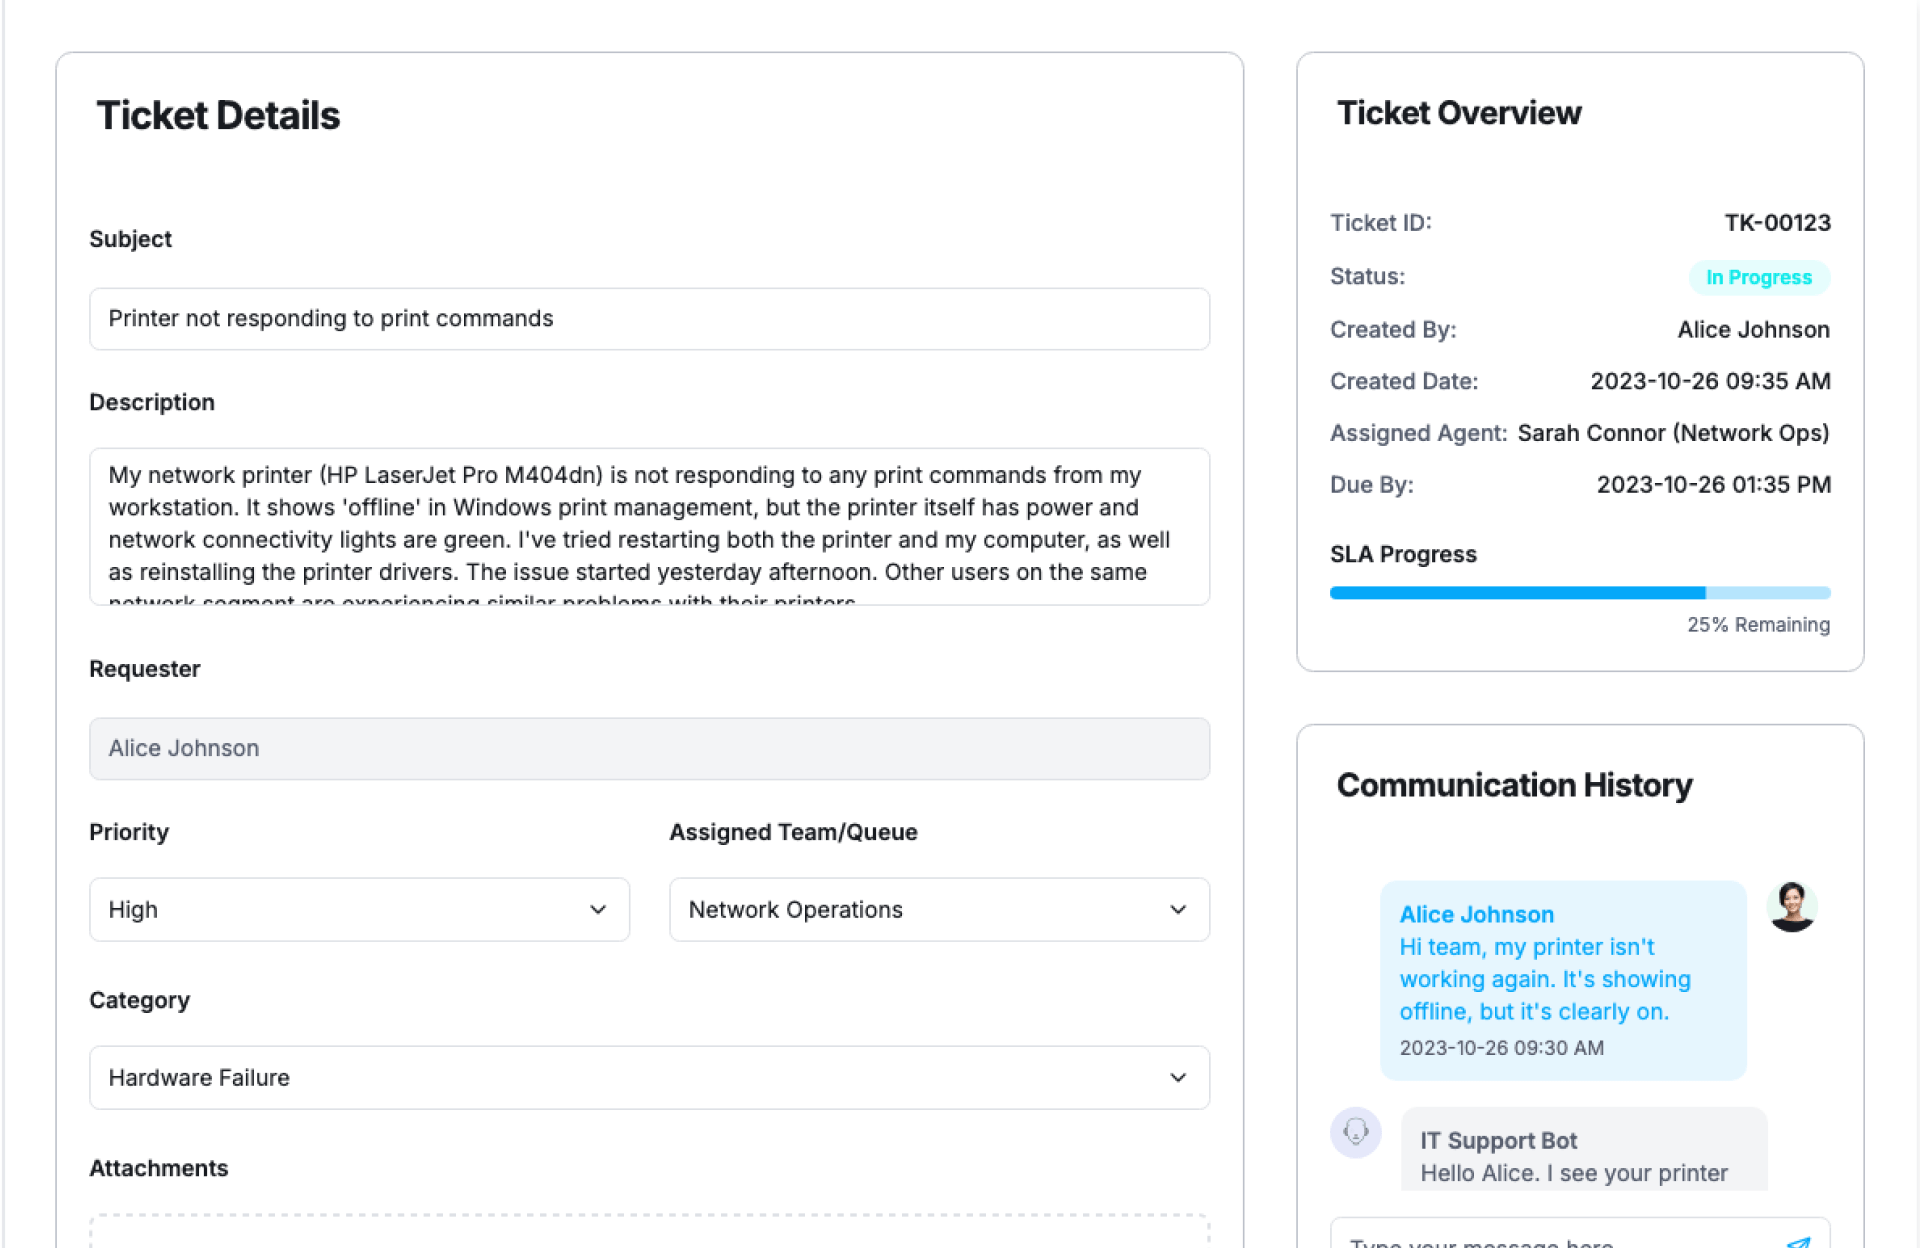
Task: Click chevron arrow in Assigned Team/Queue field
Action: point(1178,910)
